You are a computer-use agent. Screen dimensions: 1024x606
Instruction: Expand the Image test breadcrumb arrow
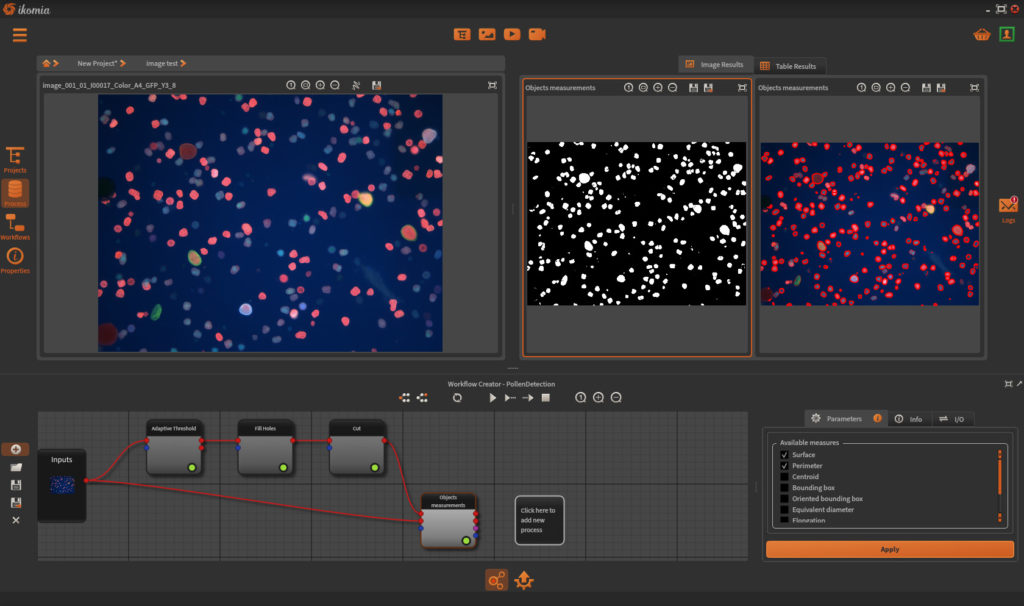tap(183, 63)
